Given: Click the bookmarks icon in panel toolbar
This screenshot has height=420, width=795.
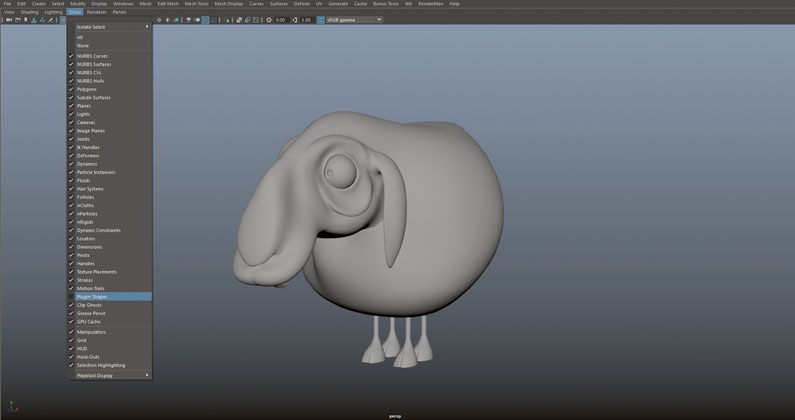Looking at the screenshot, I should pyautogui.click(x=26, y=20).
